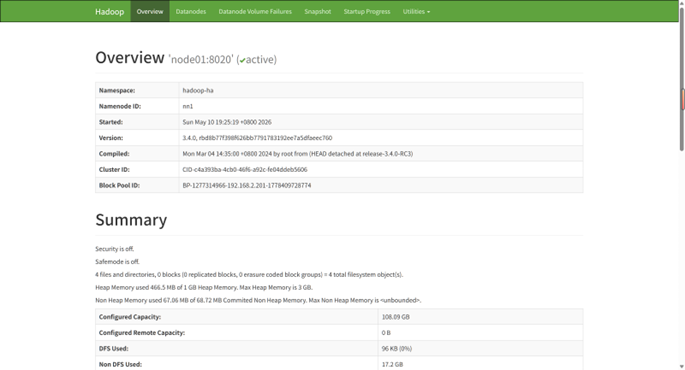Click the 'Safemode is off.' line
Screen dimensions: 685x370
[x=117, y=262]
